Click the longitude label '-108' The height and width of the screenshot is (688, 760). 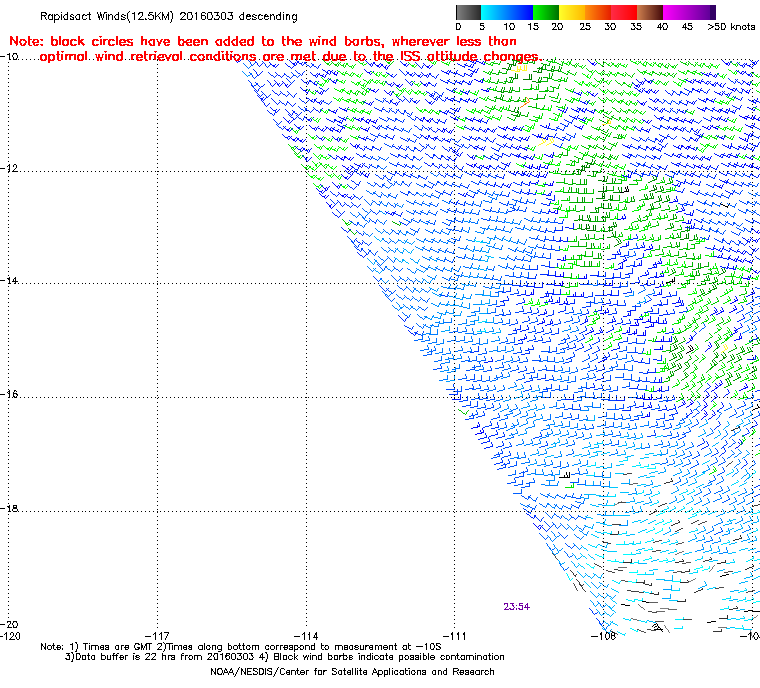603,636
